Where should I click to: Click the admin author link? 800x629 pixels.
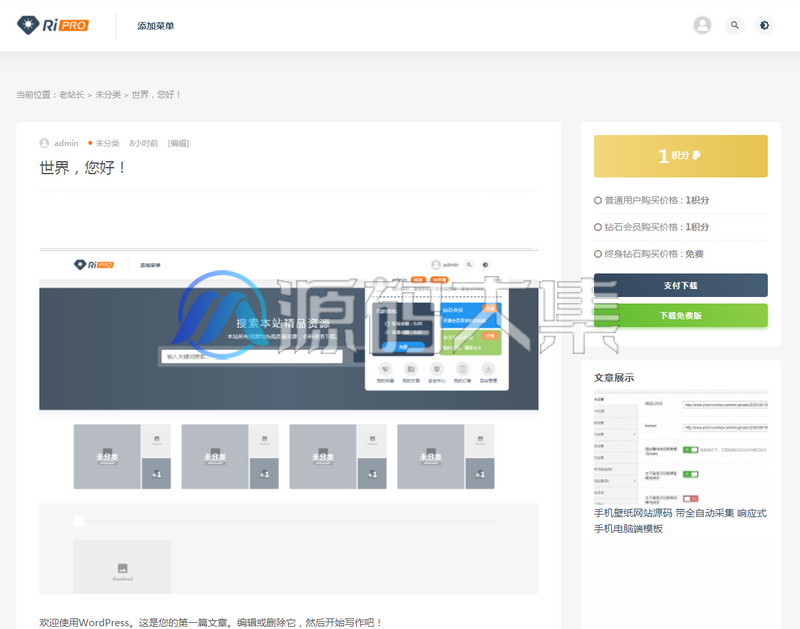coord(66,143)
